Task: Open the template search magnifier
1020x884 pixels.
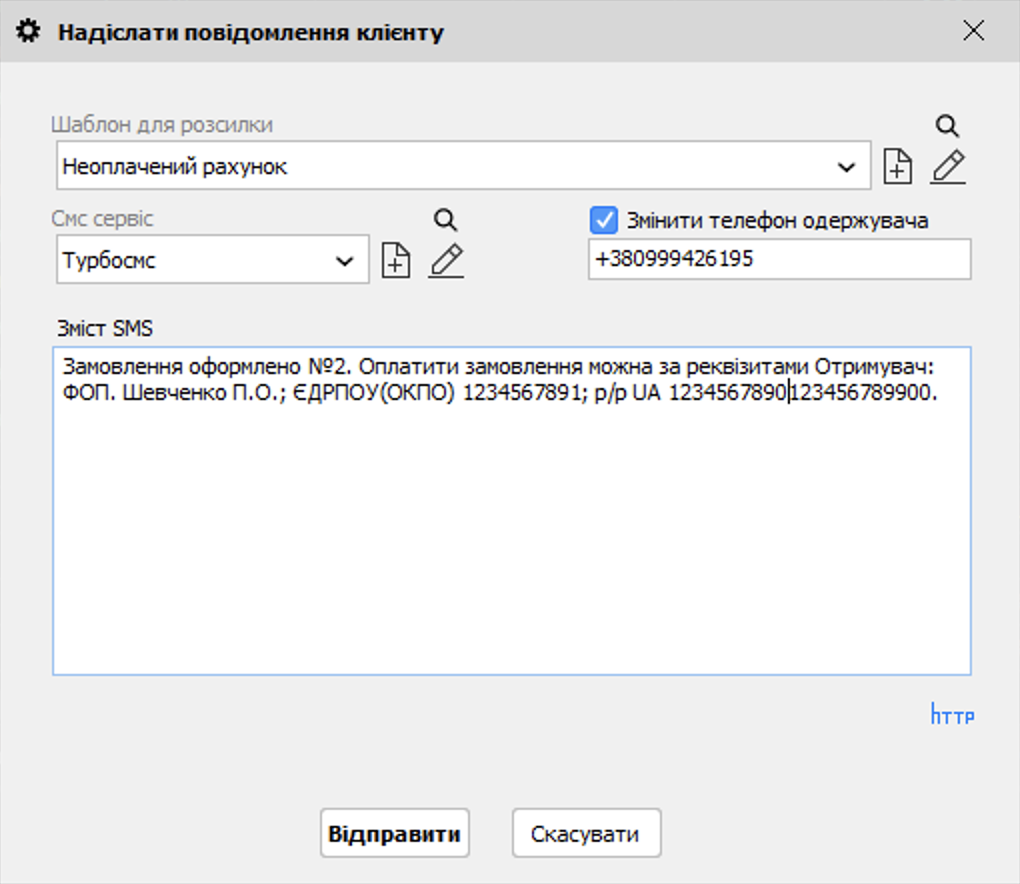Action: [x=947, y=125]
